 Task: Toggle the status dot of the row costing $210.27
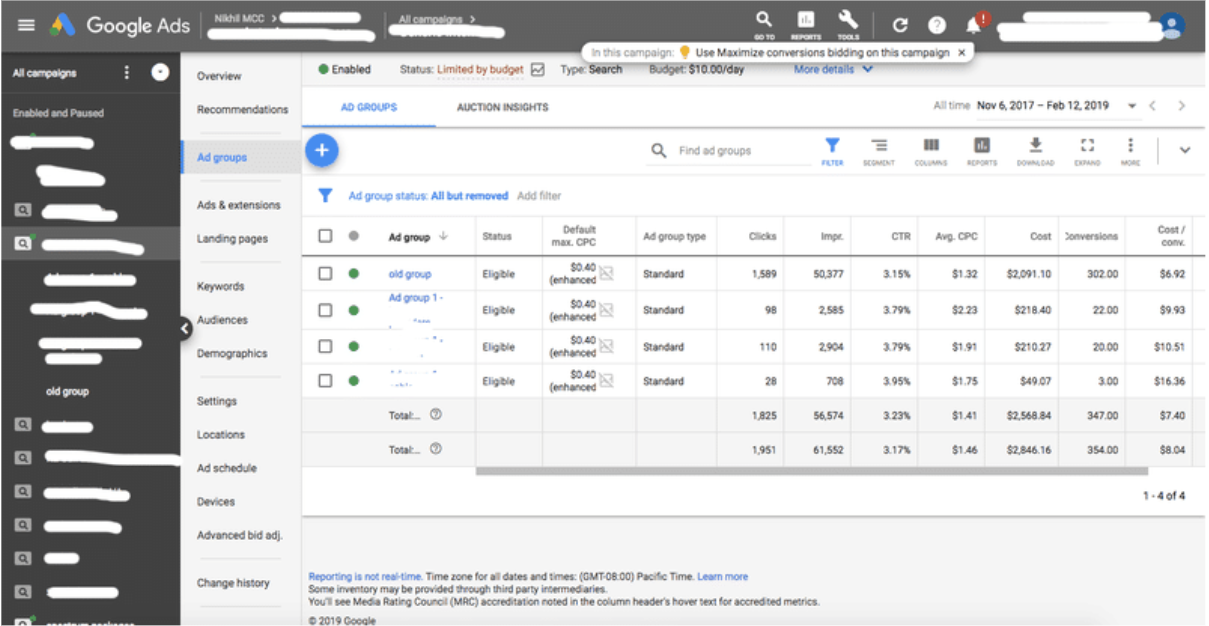point(353,346)
